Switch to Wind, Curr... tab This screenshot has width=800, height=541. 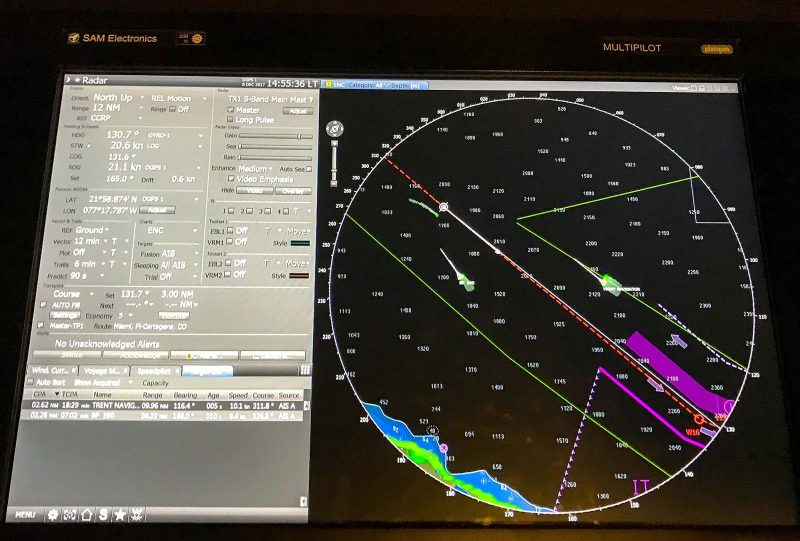pyautogui.click(x=51, y=371)
